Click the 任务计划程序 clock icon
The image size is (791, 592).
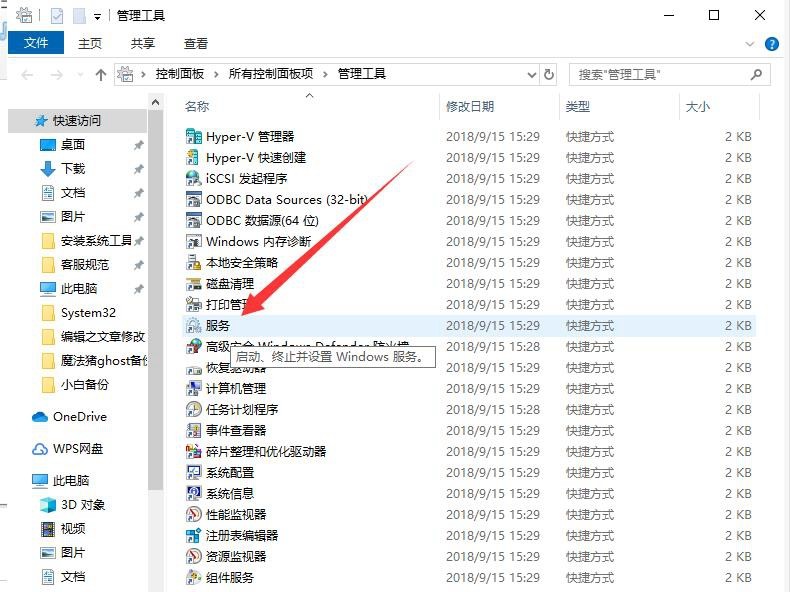point(194,409)
